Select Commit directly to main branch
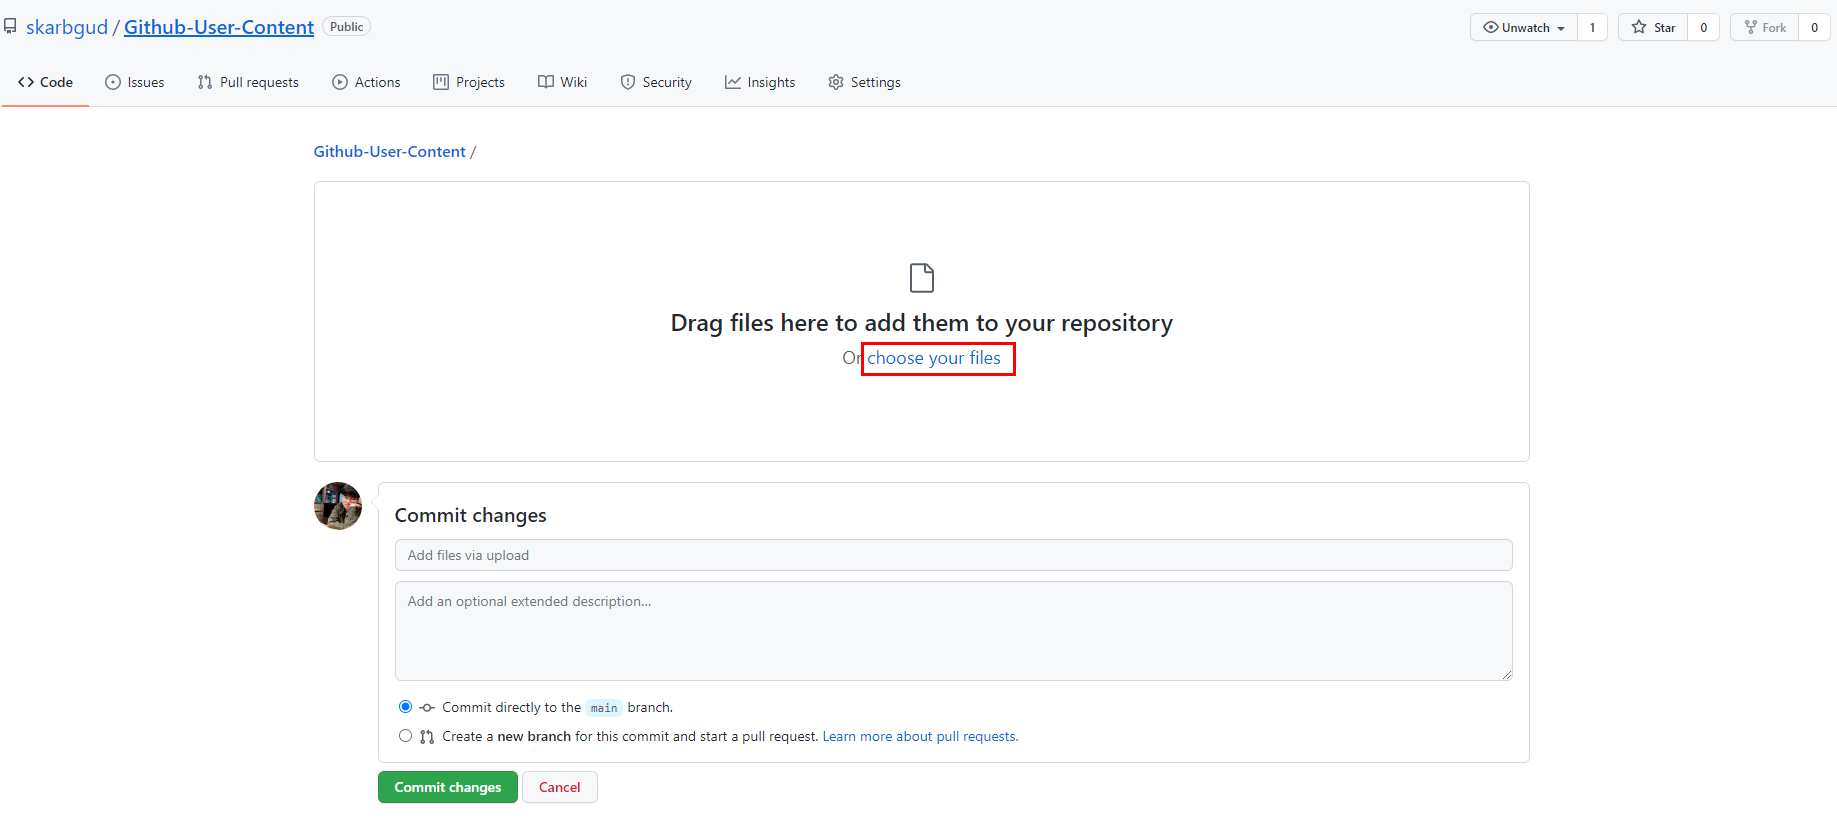Viewport: 1837px width, 831px height. [x=405, y=706]
